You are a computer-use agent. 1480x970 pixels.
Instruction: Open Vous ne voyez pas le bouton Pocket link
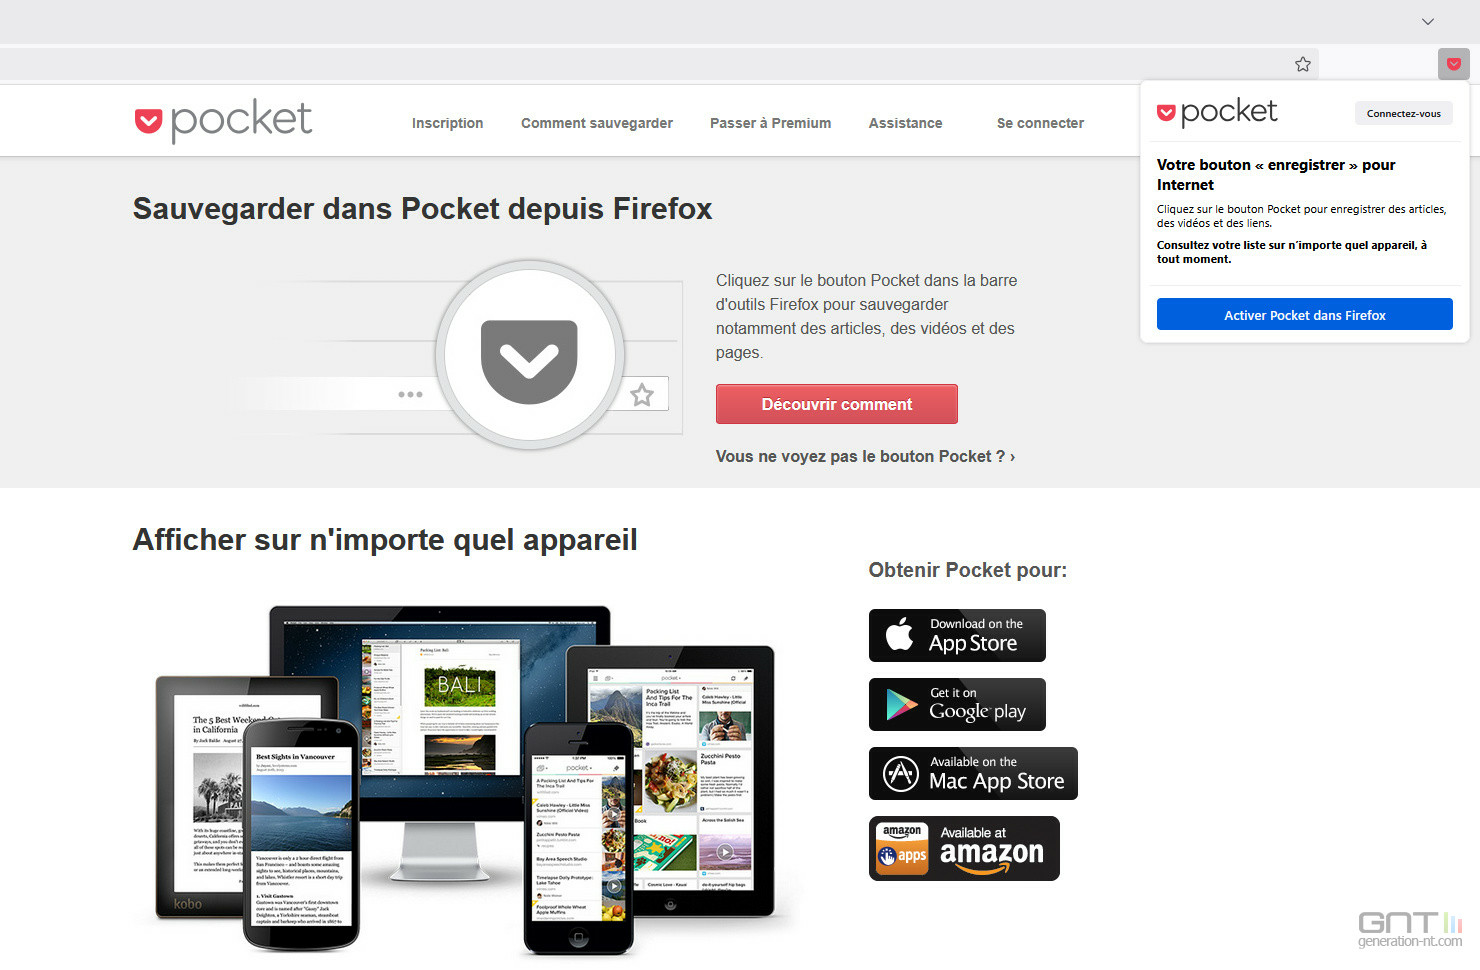tap(865, 456)
